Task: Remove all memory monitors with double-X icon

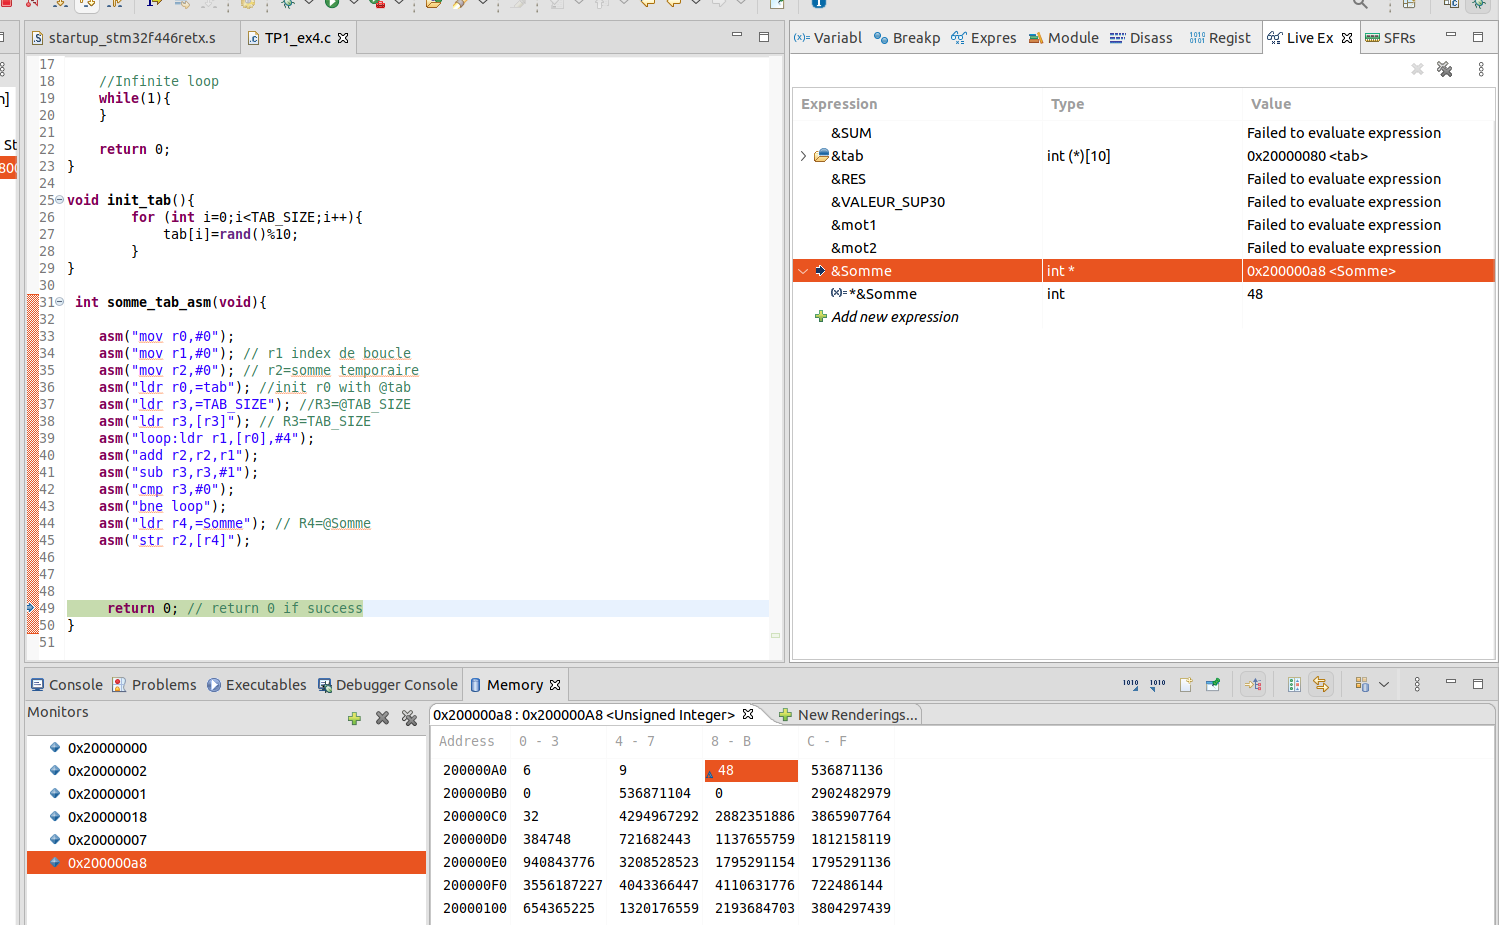Action: click(x=409, y=718)
